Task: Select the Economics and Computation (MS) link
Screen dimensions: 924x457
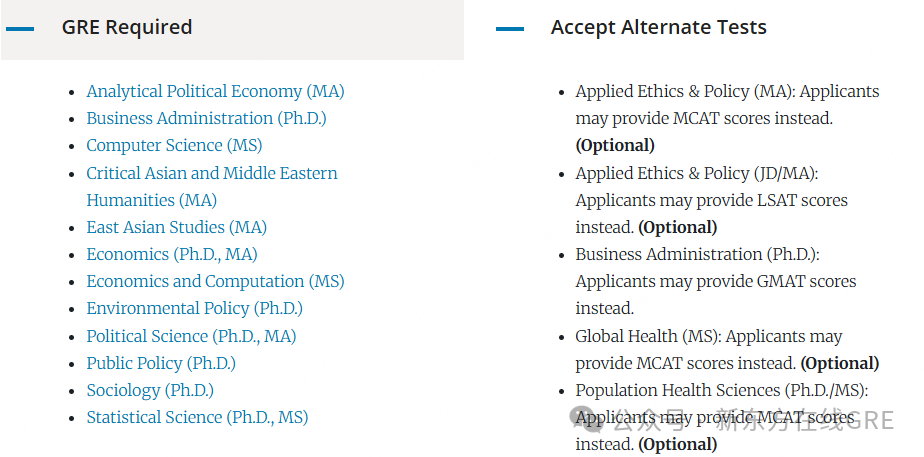Action: click(215, 282)
